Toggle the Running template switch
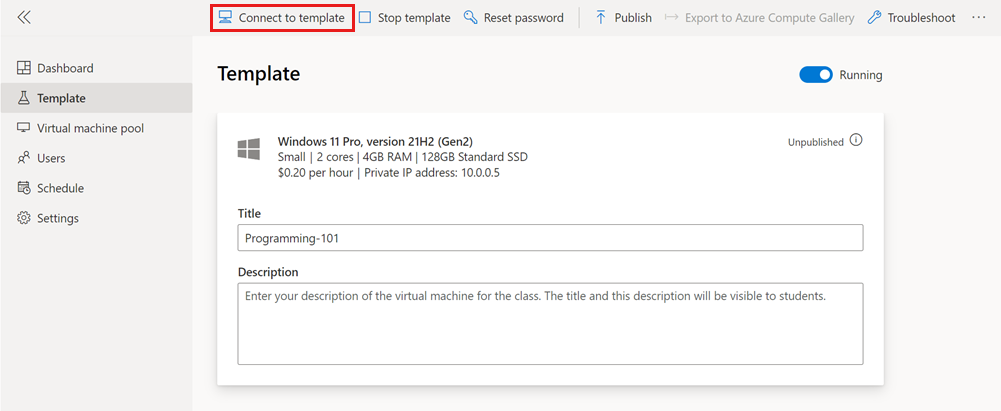 pyautogui.click(x=816, y=75)
